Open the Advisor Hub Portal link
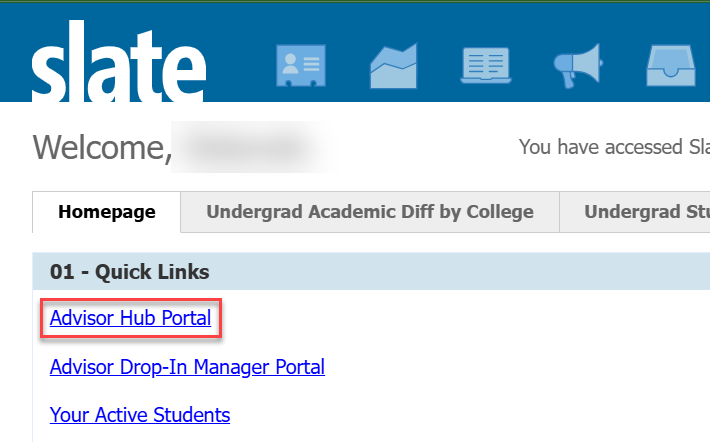 130,319
